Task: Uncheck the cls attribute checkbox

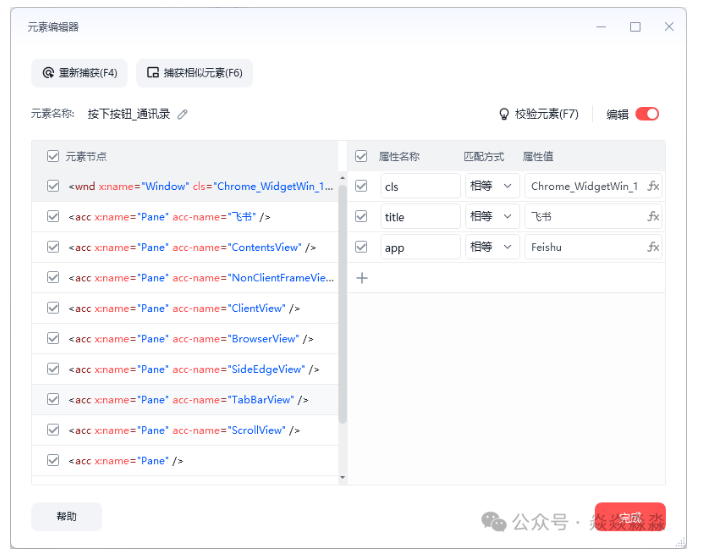Action: tap(361, 186)
